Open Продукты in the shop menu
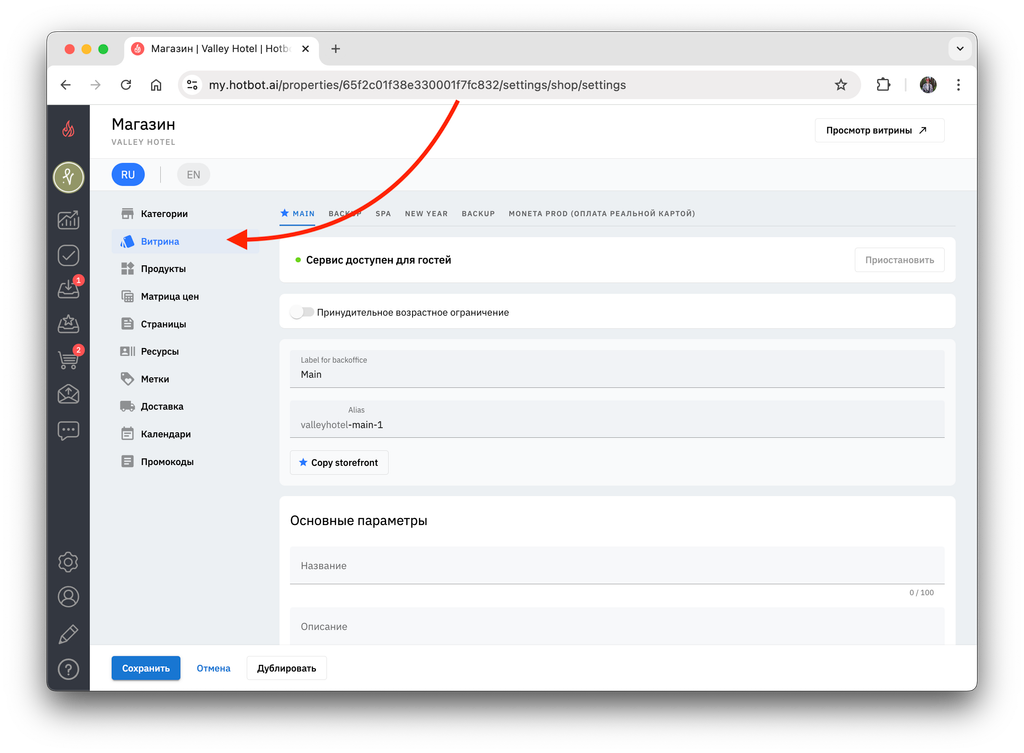This screenshot has width=1024, height=753. [x=185, y=268]
